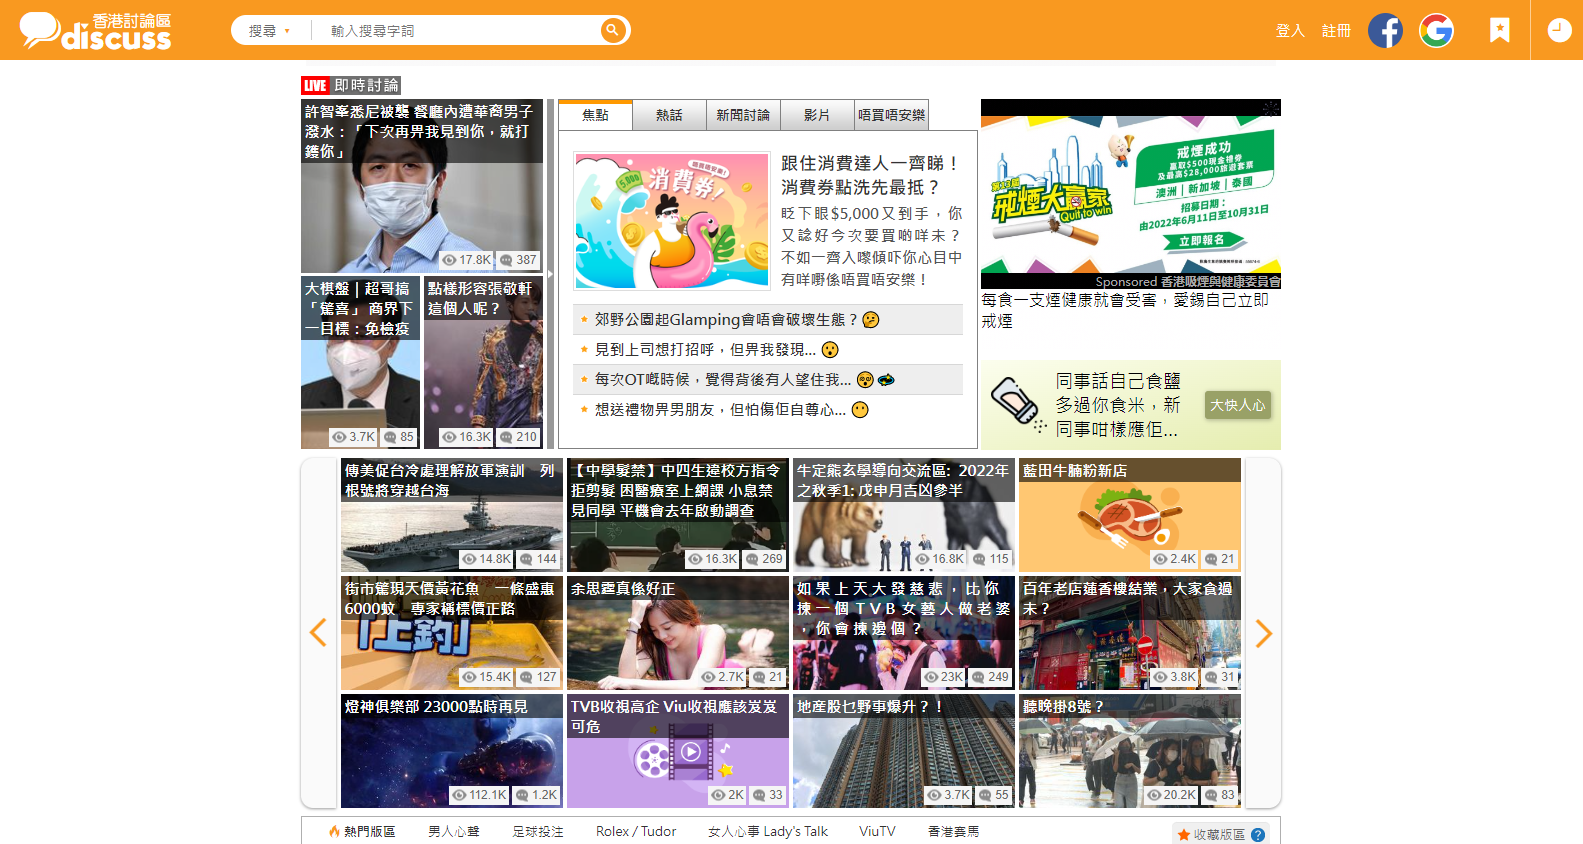Open the 余思霆真係好正 tile
This screenshot has width=1583, height=844.
(x=678, y=633)
